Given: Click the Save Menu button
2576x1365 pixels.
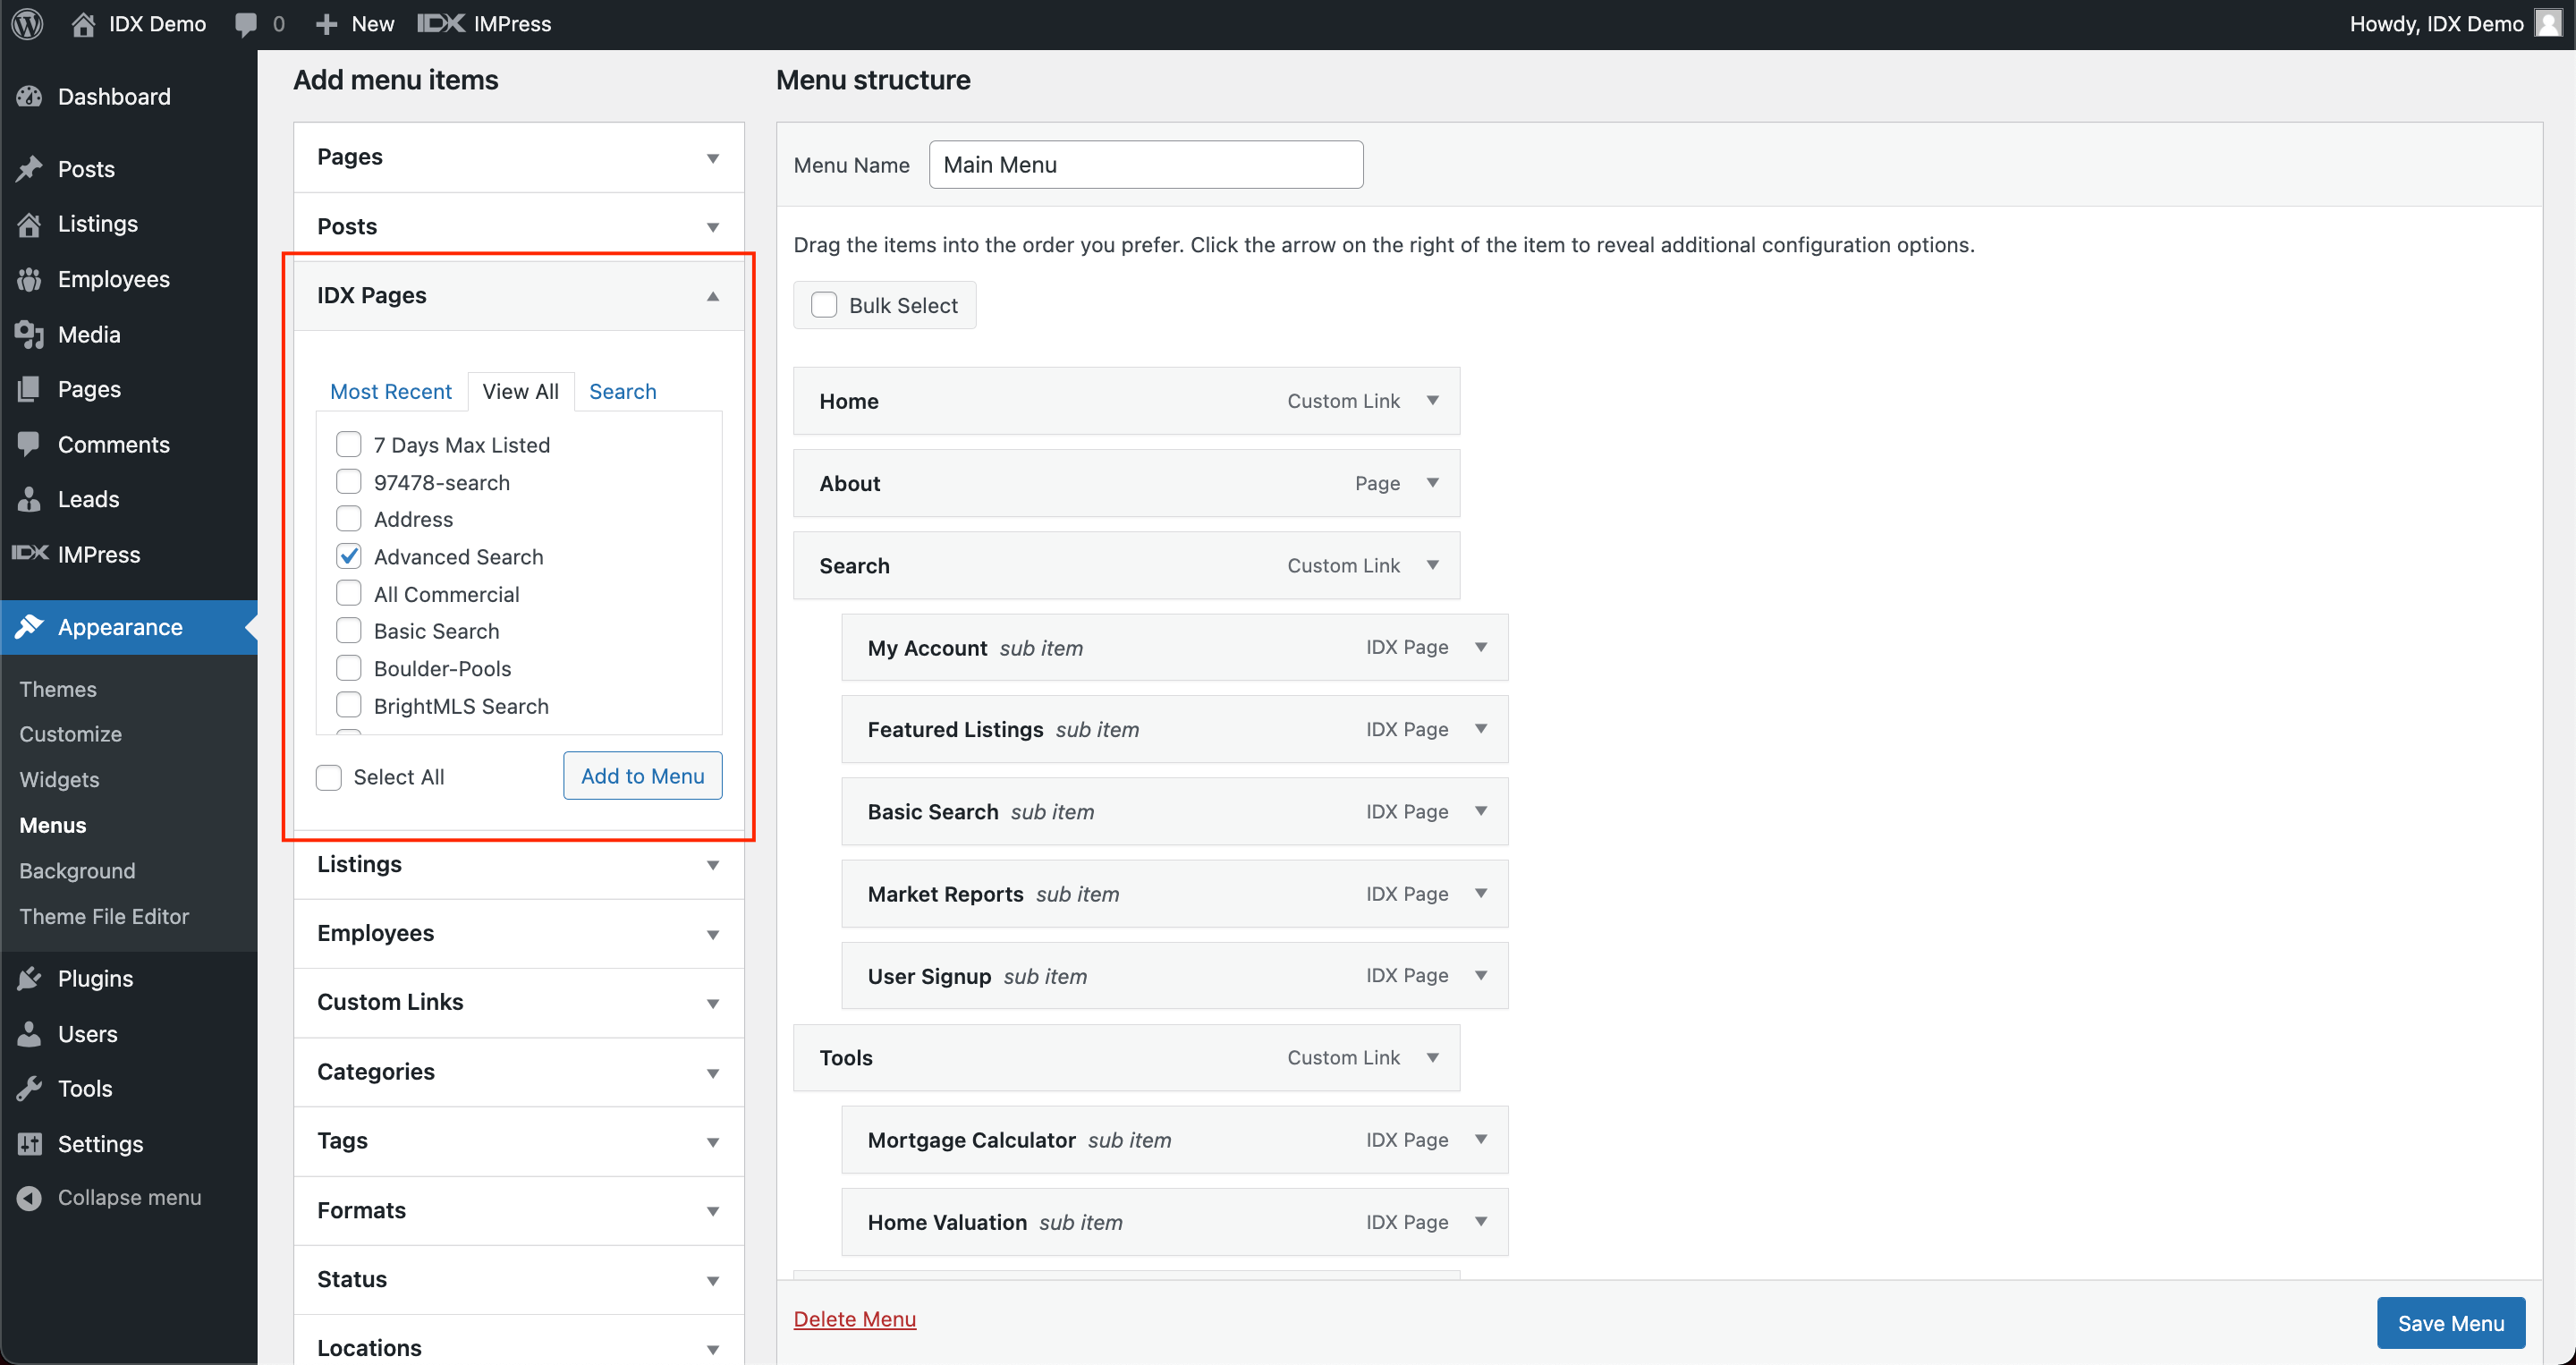Looking at the screenshot, I should click(2452, 1319).
